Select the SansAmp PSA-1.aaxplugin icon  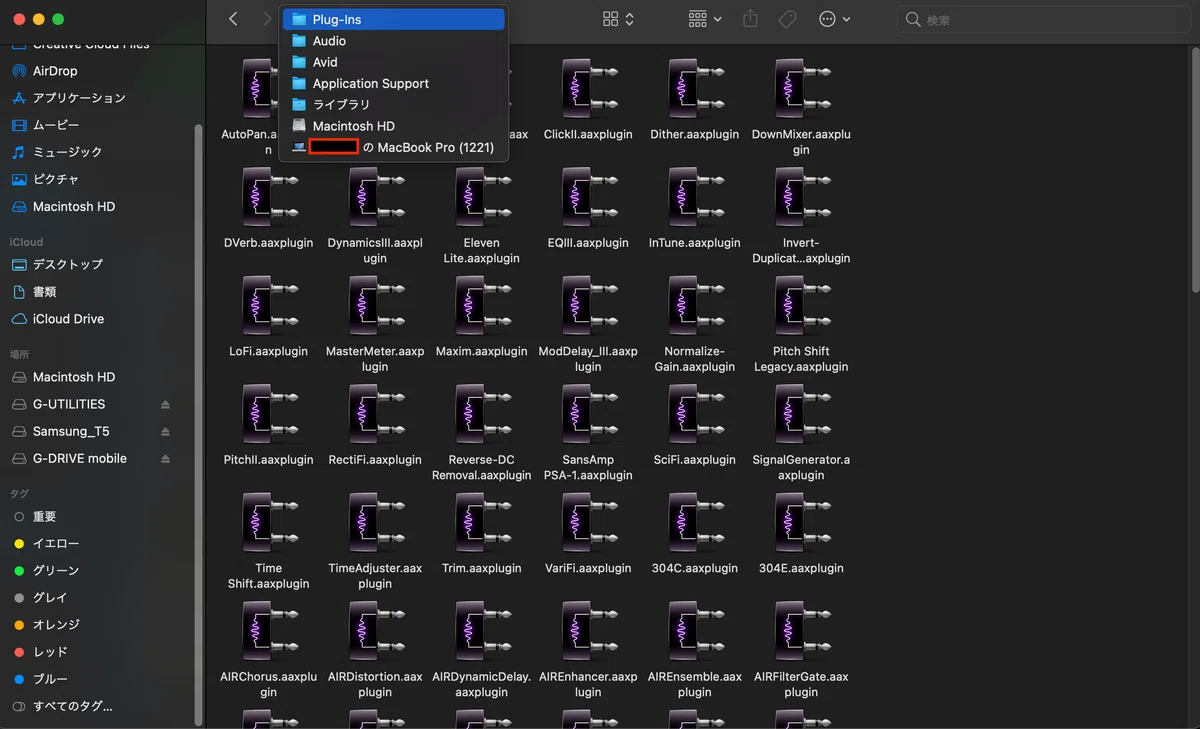[x=588, y=415]
